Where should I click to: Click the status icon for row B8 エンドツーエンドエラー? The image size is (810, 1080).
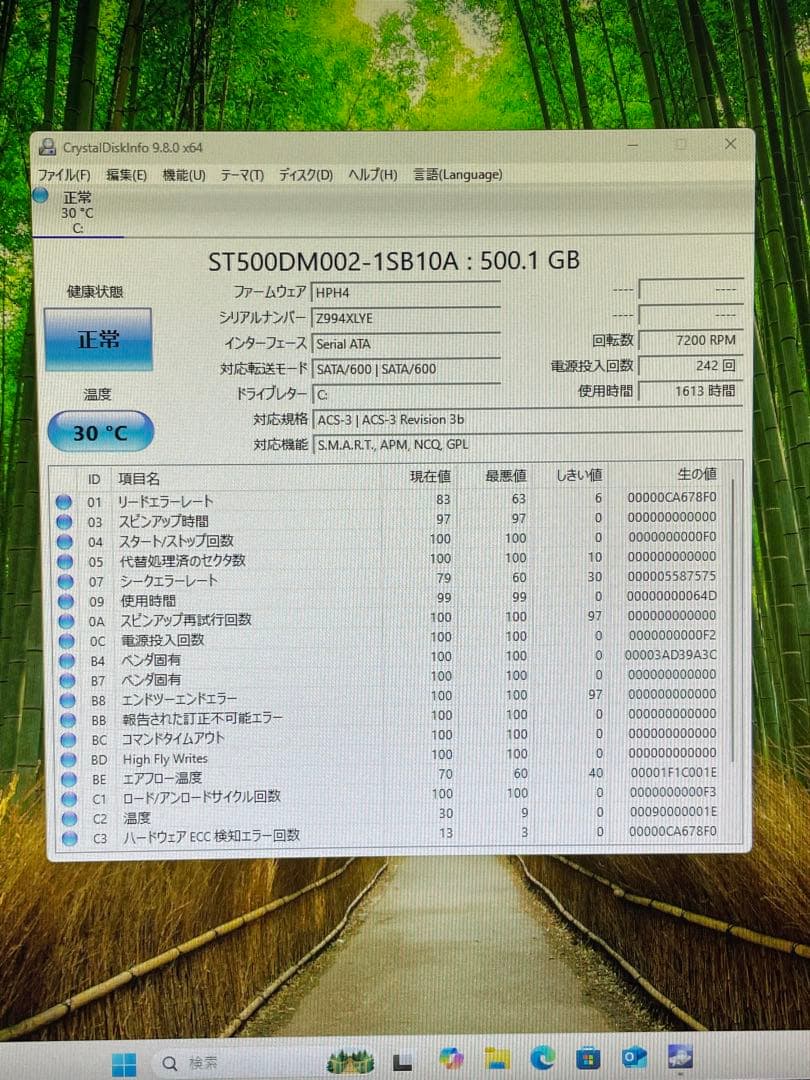tap(68, 700)
